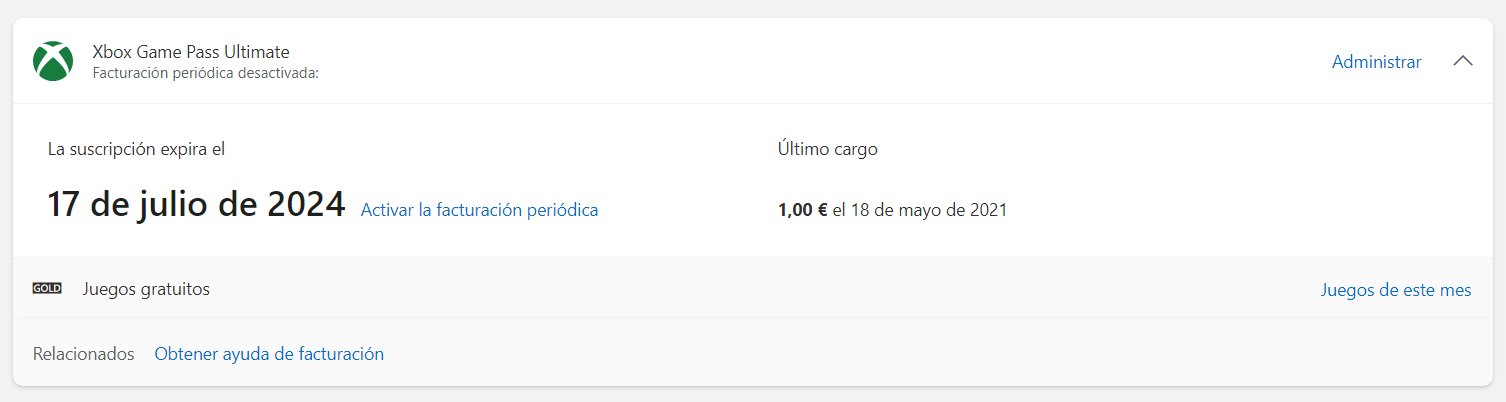Click the Facturación periódica desactivada status text
1506x402 pixels.
205,73
